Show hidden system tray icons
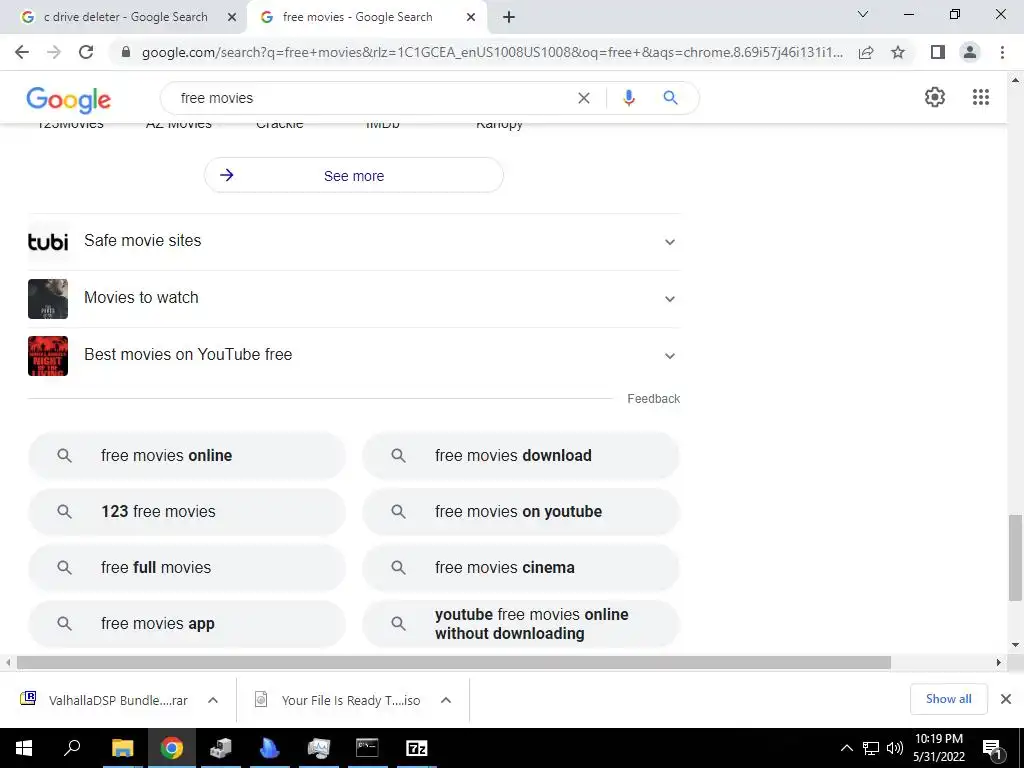Image resolution: width=1024 pixels, height=768 pixels. [846, 748]
